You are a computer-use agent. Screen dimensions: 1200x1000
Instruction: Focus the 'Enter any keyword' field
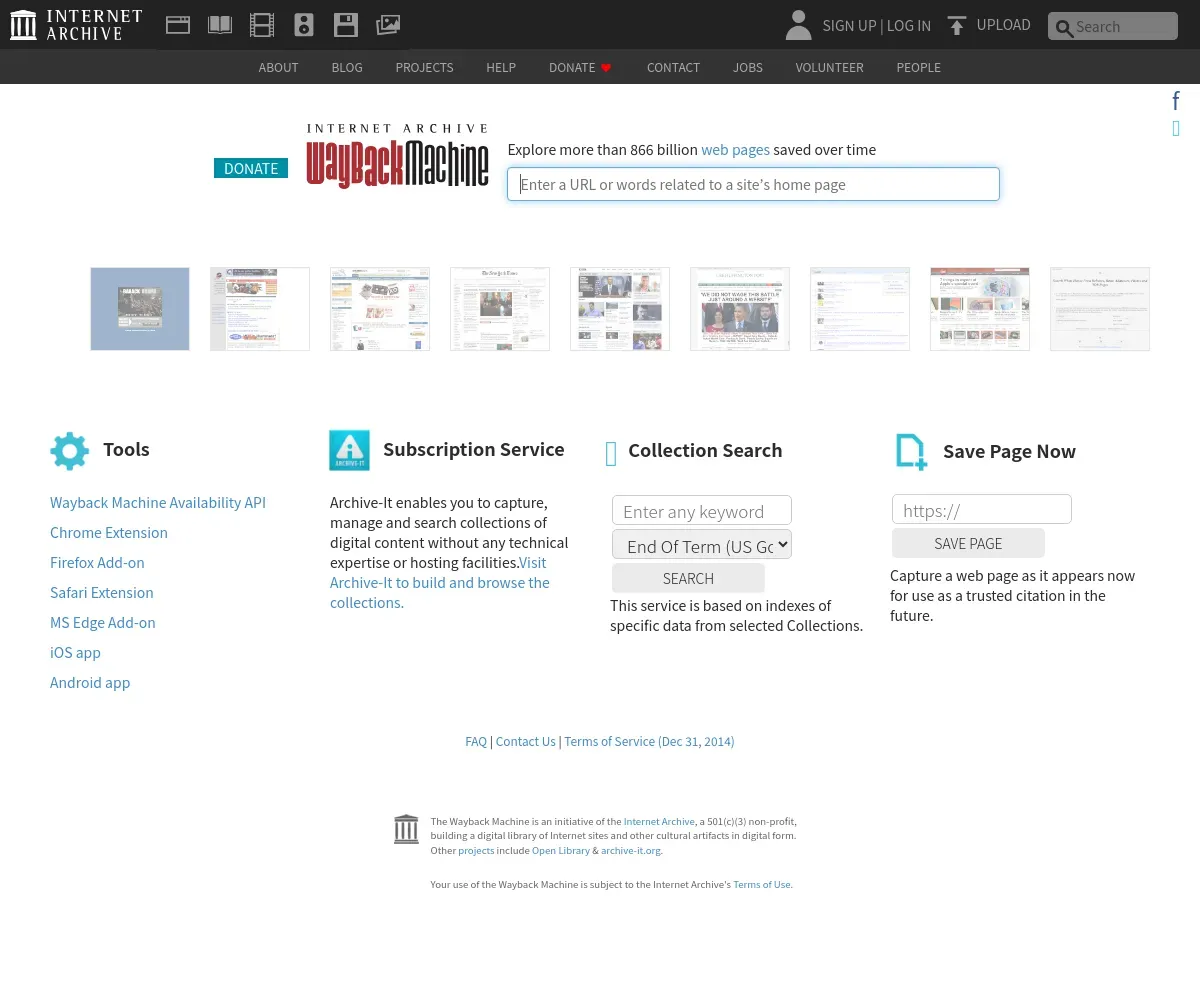tap(702, 511)
